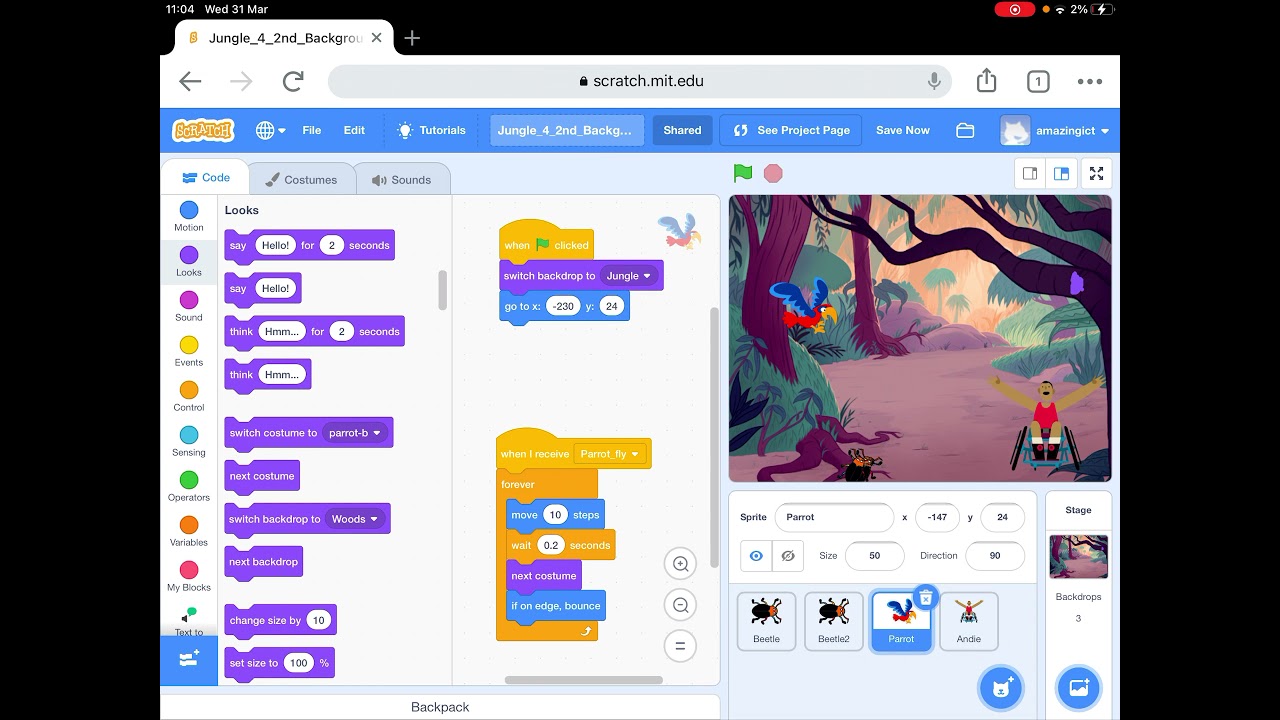Reset workspace zoom with equals icon
The image size is (1280, 720).
pos(680,646)
